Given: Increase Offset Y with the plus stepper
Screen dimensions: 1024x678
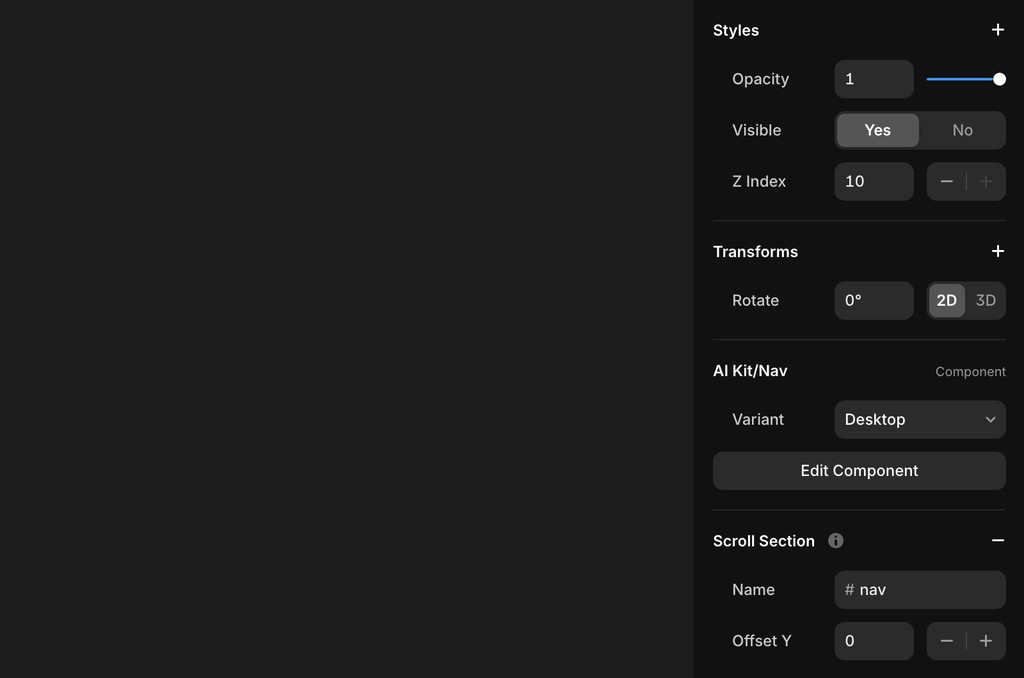Looking at the screenshot, I should point(986,641).
